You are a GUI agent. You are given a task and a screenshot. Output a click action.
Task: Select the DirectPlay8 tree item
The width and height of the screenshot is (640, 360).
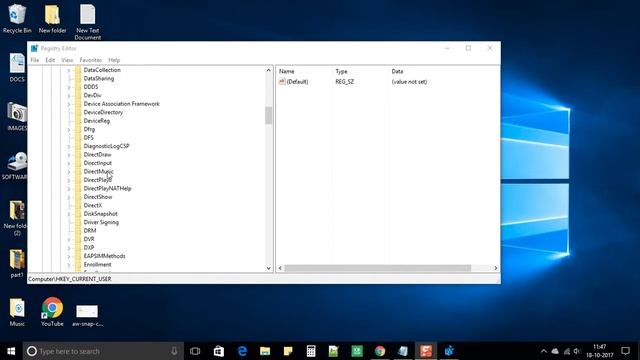point(98,180)
